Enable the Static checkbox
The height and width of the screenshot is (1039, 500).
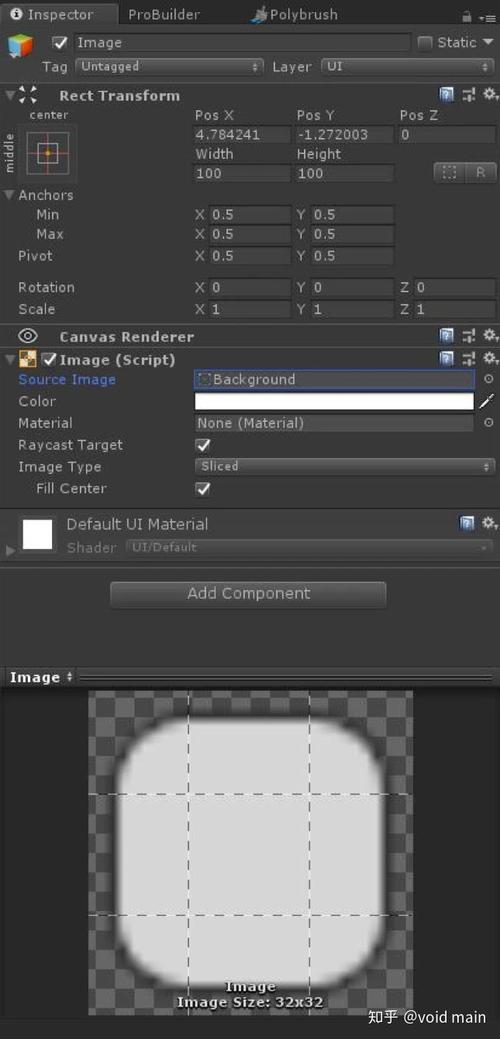click(x=425, y=43)
